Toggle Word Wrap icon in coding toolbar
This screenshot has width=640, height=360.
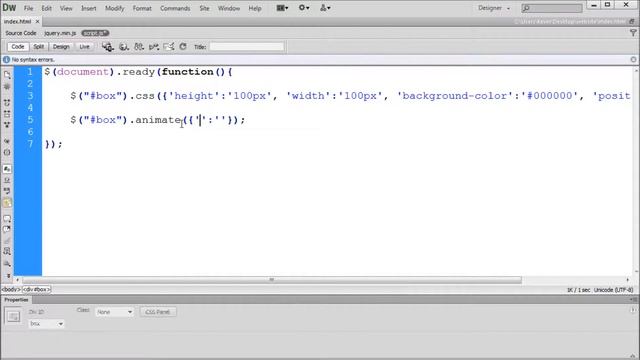tap(7, 191)
